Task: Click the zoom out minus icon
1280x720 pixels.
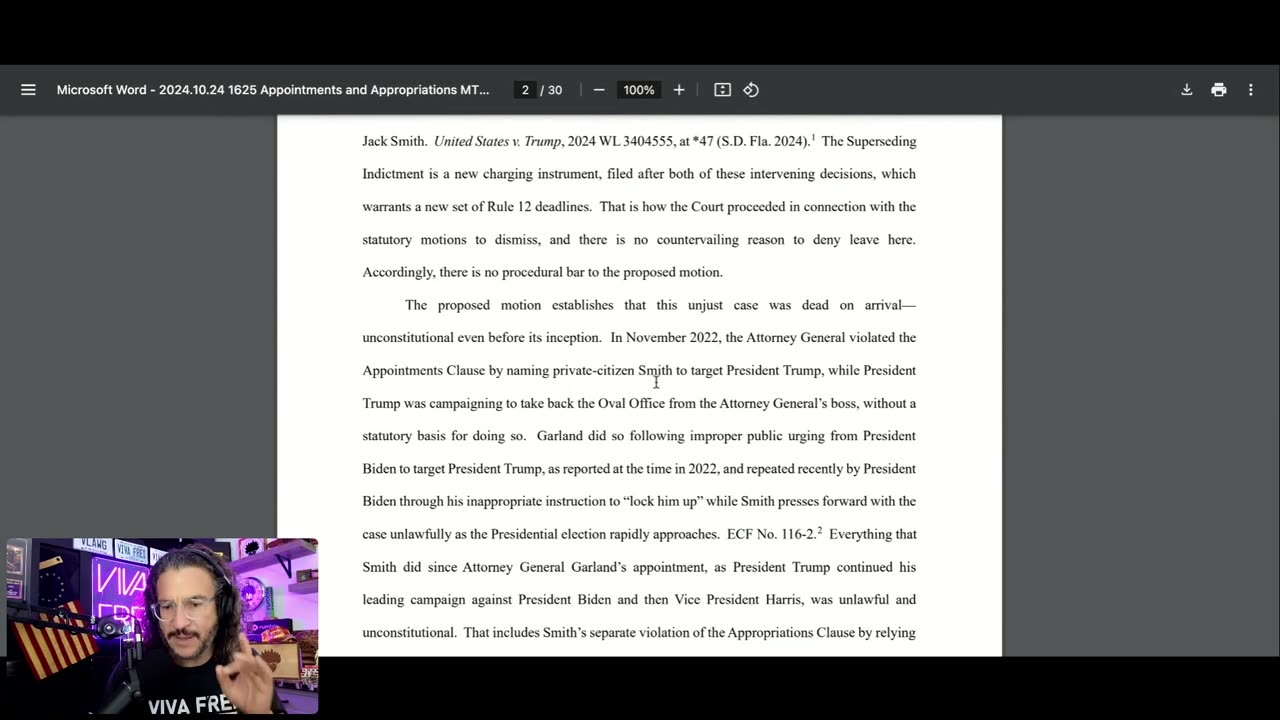Action: (599, 90)
